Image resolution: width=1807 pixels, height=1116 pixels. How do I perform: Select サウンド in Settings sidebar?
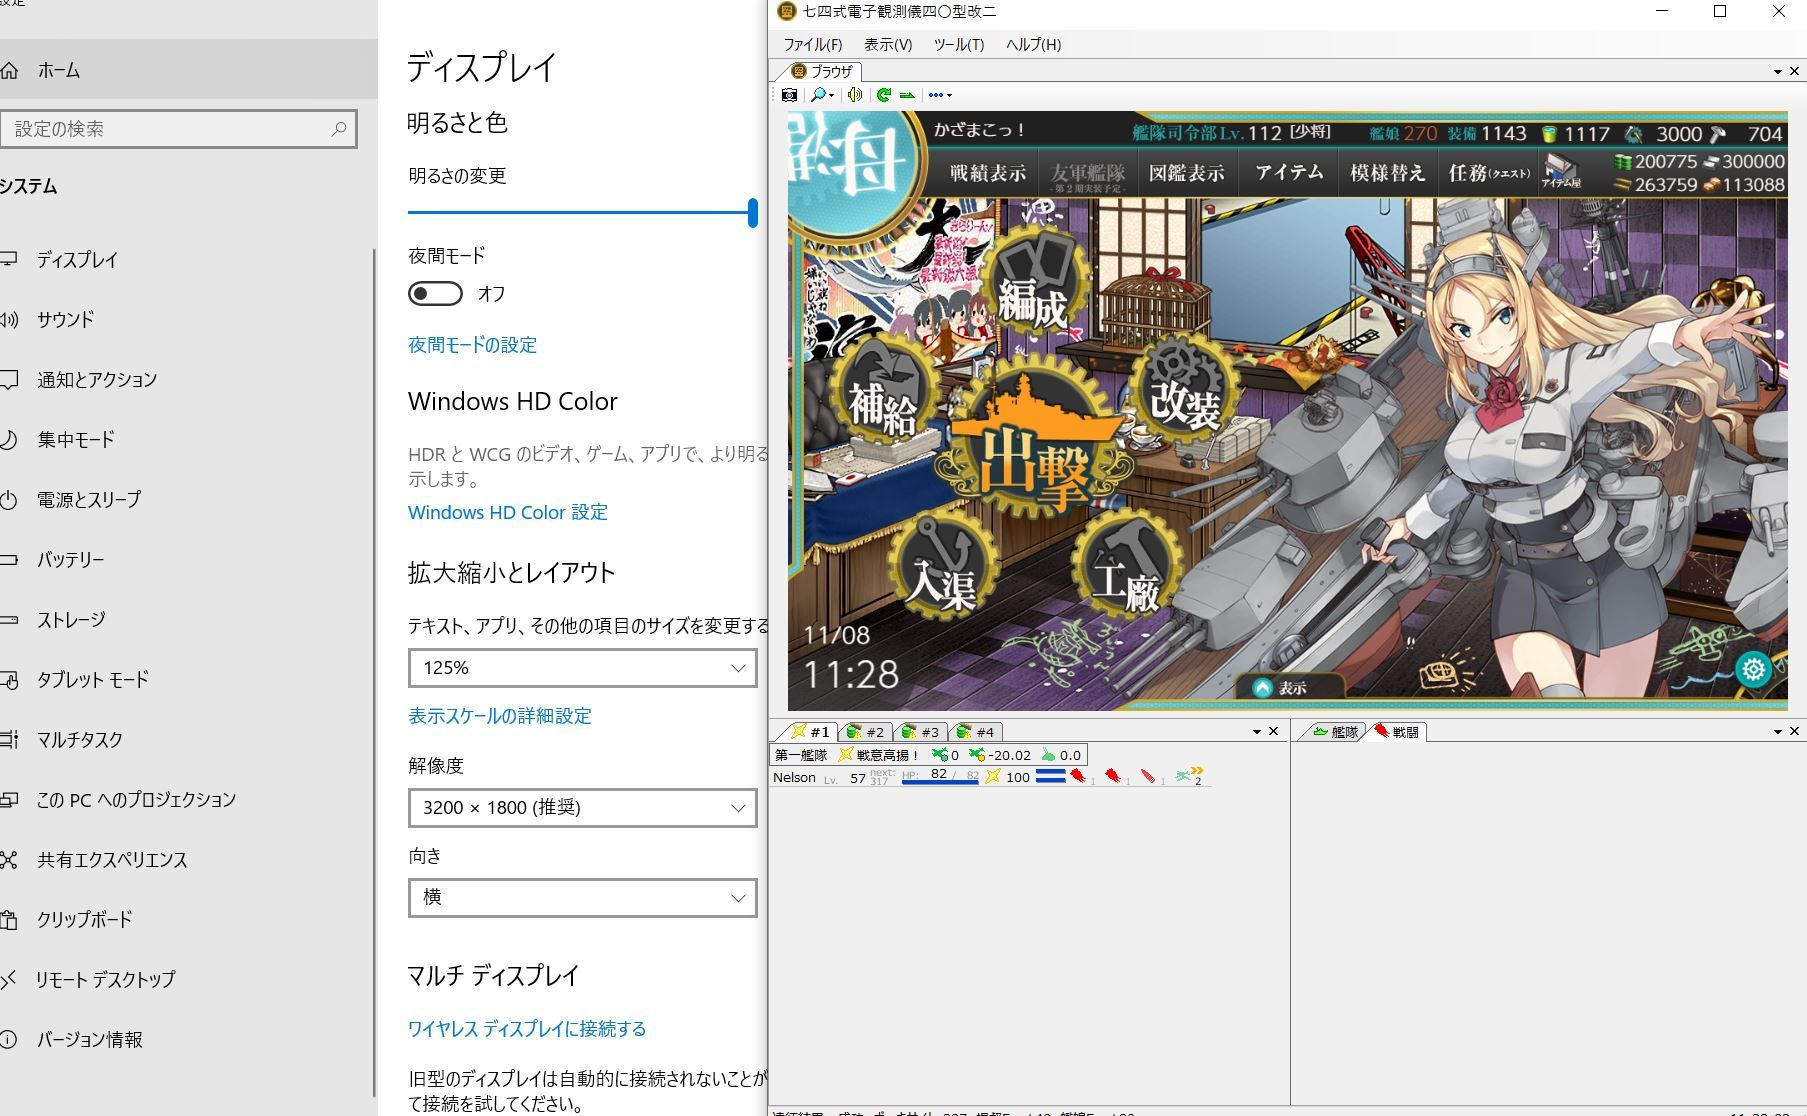[x=188, y=320]
